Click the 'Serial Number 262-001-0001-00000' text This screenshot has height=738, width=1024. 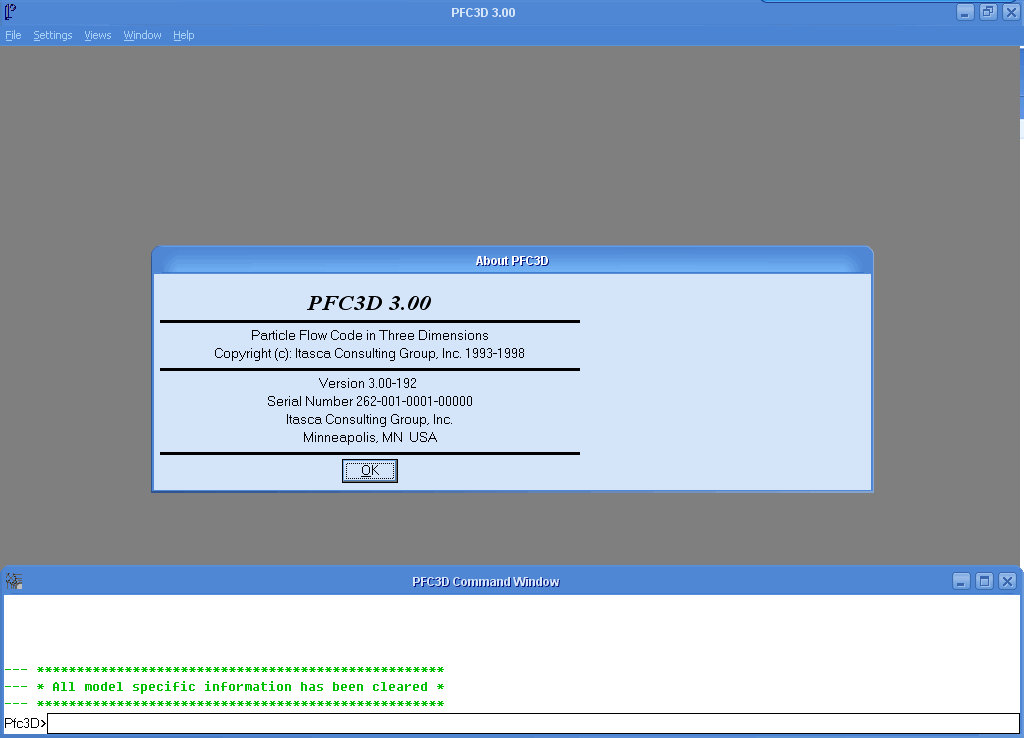[x=370, y=402]
